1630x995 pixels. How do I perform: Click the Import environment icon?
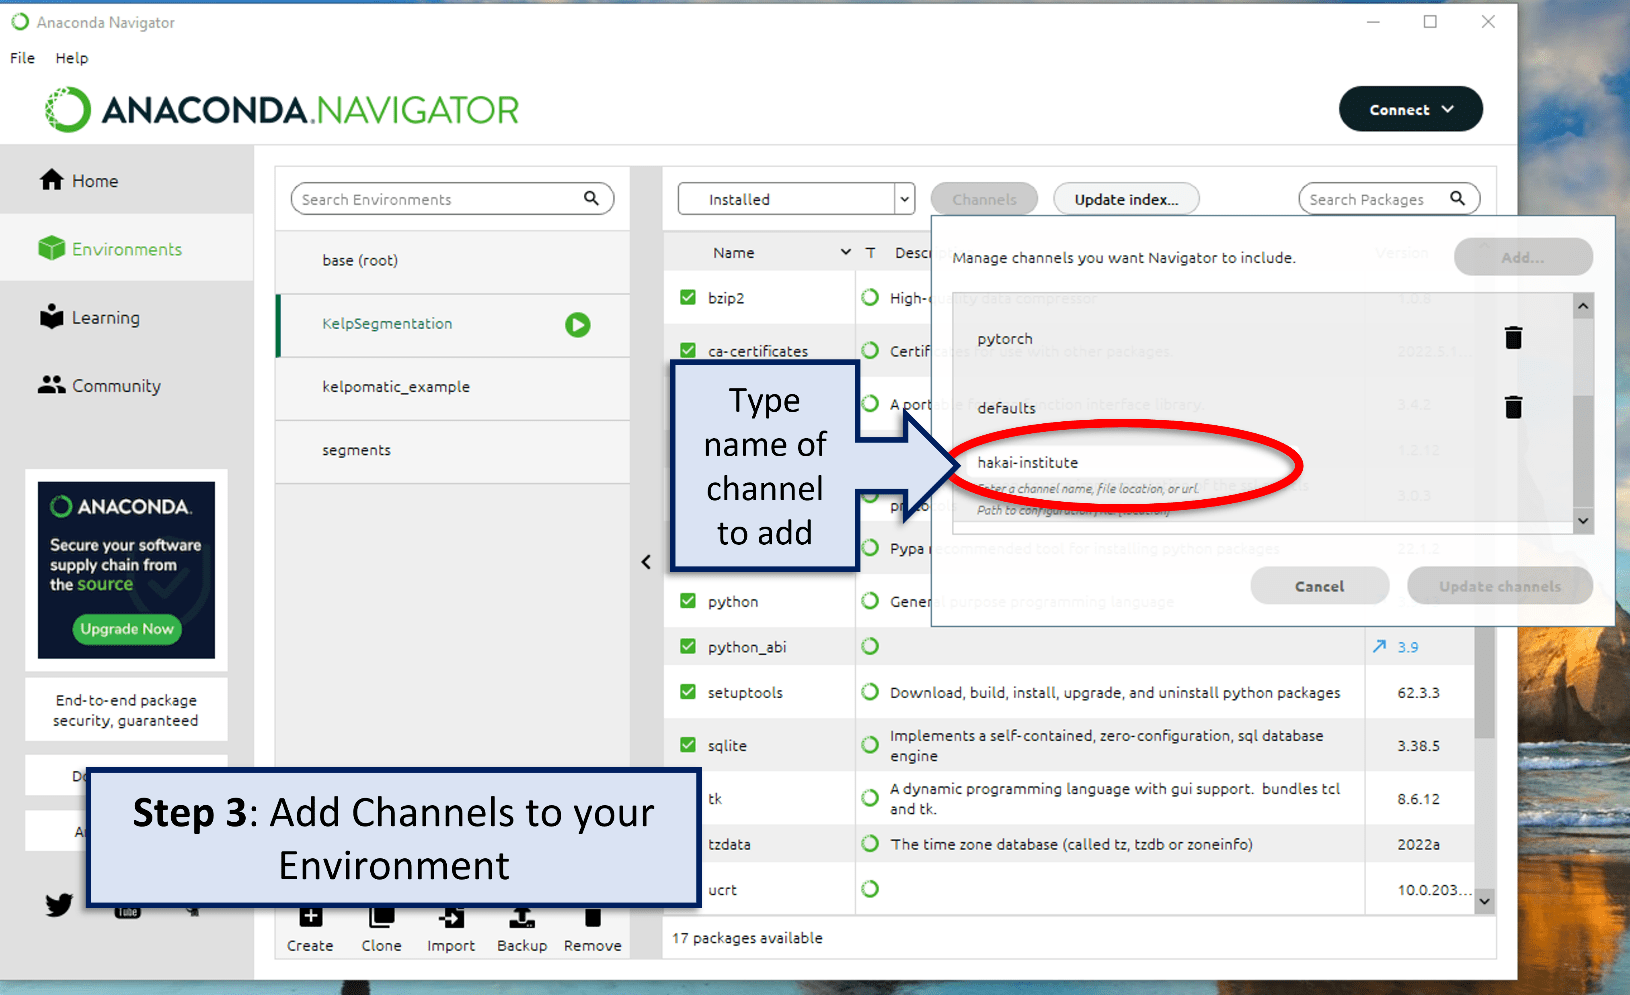(451, 917)
